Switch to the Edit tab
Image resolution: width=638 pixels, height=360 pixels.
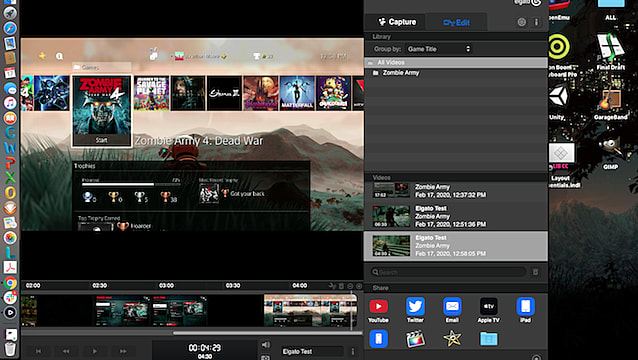456,22
